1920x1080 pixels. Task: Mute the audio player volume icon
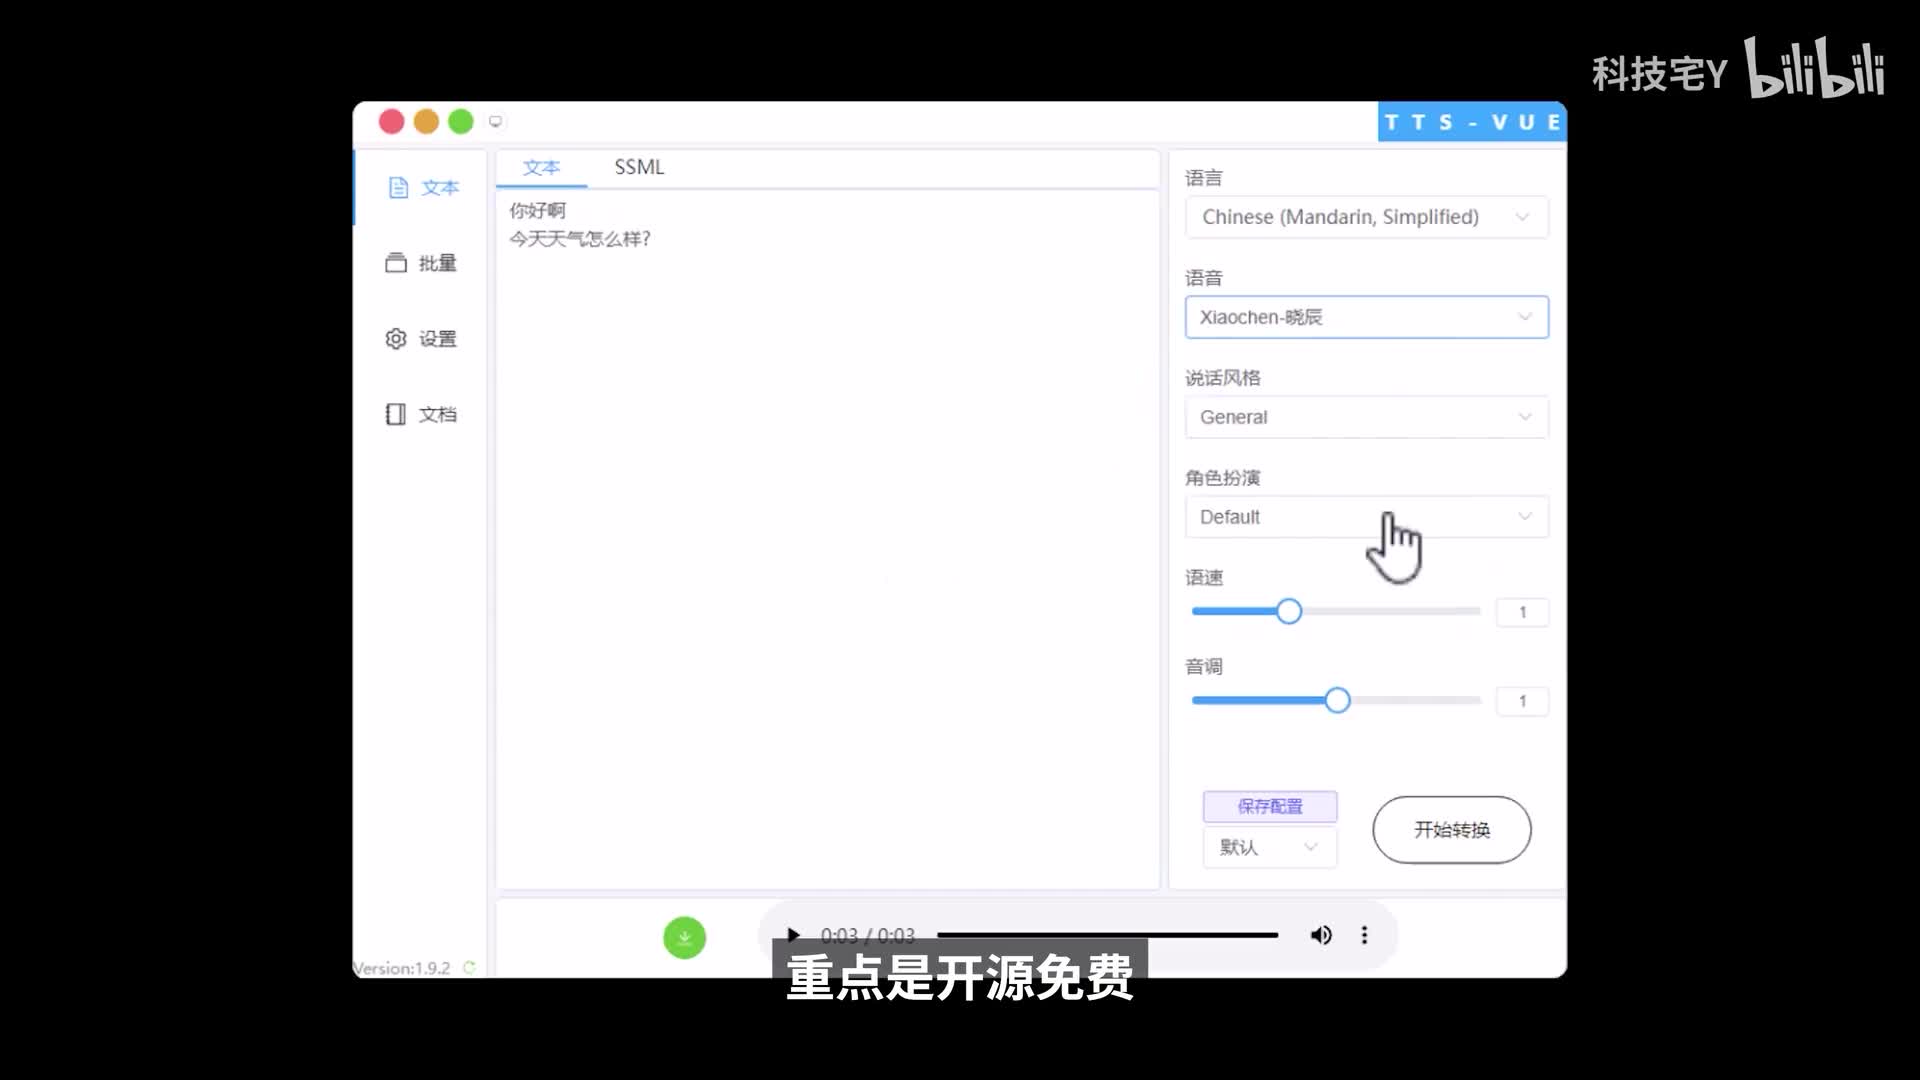point(1320,935)
